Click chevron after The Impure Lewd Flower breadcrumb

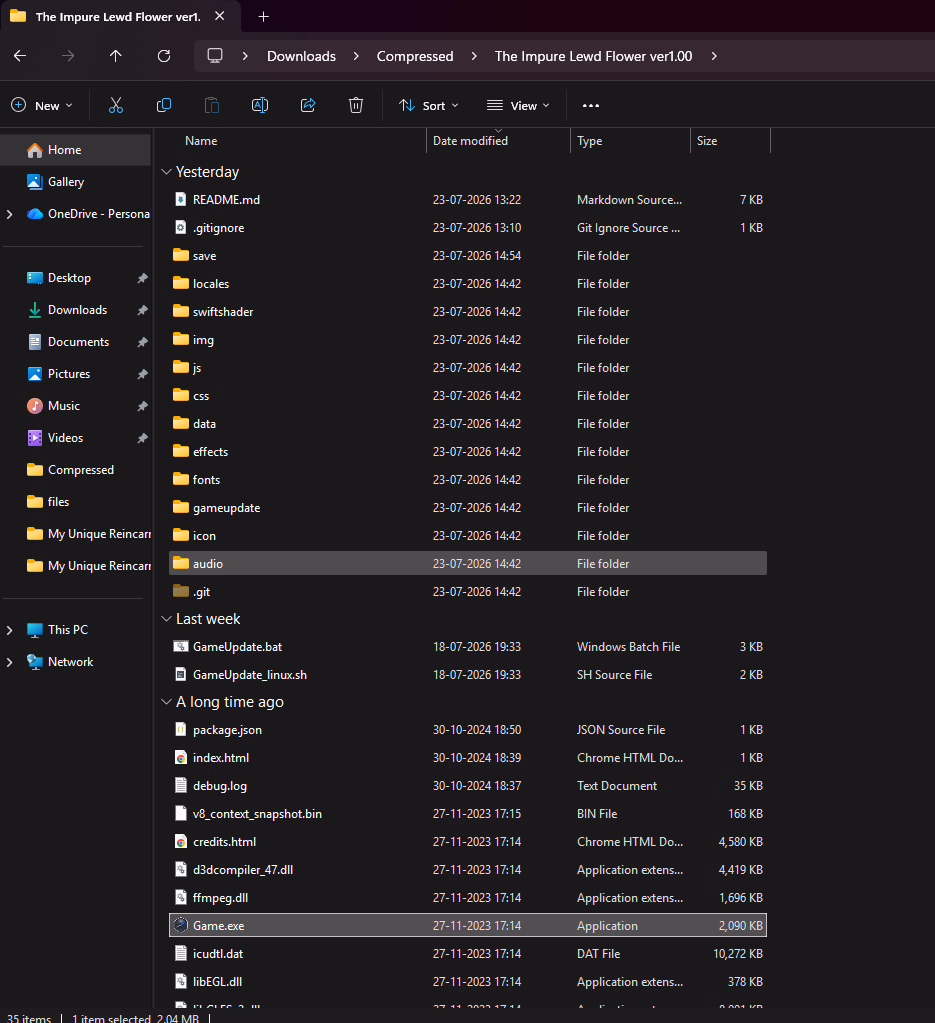pos(714,56)
